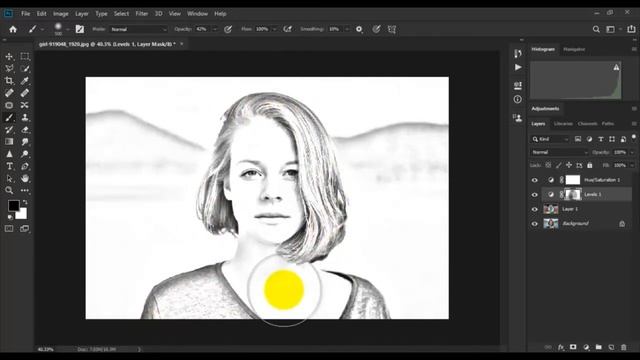Select the Brush tool in the toolbox
This screenshot has width=640, height=360.
[x=9, y=118]
